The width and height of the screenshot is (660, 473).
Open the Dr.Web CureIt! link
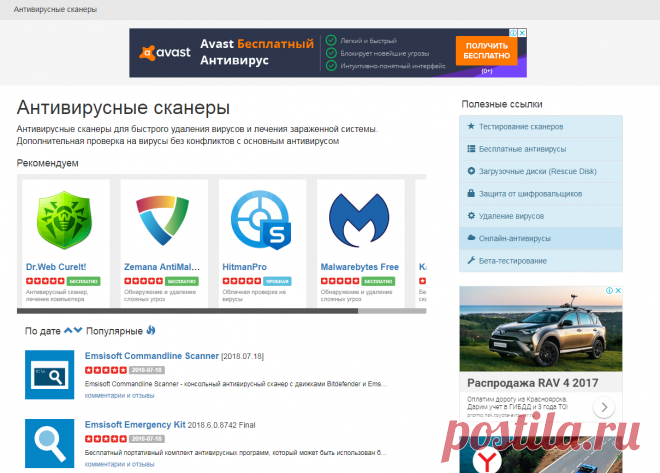point(56,267)
